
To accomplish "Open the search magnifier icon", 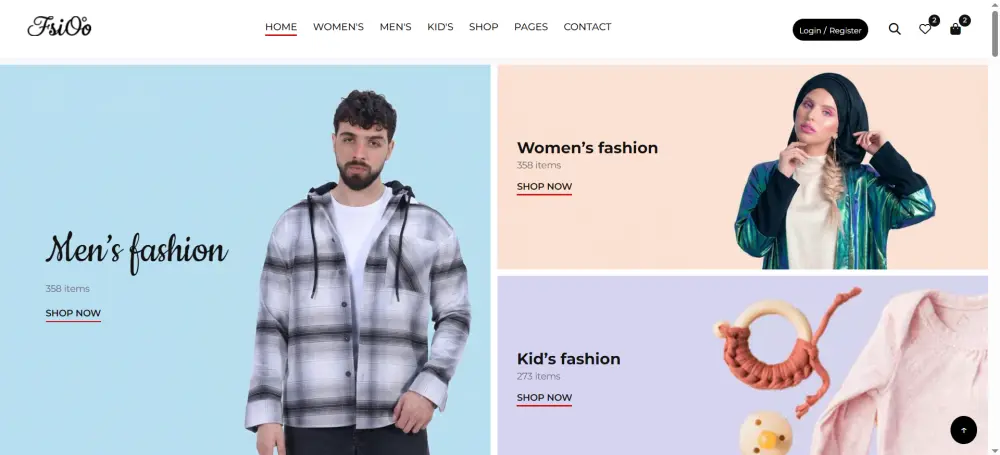I will [895, 29].
